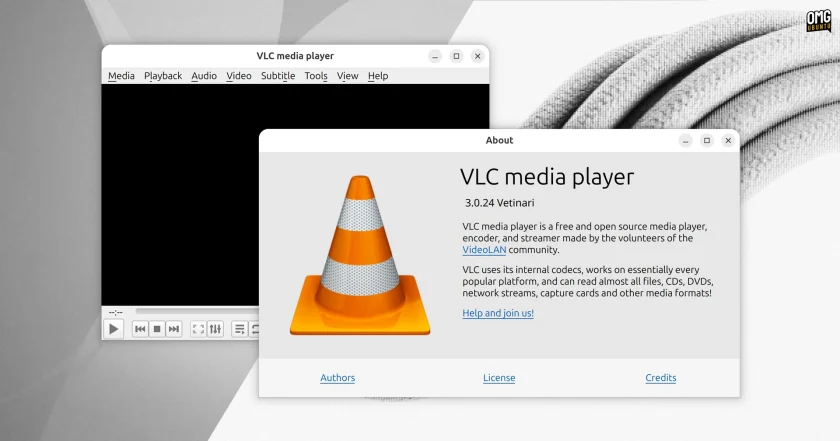Skip to previous media in VLC
The width and height of the screenshot is (840, 441).
tap(140, 329)
